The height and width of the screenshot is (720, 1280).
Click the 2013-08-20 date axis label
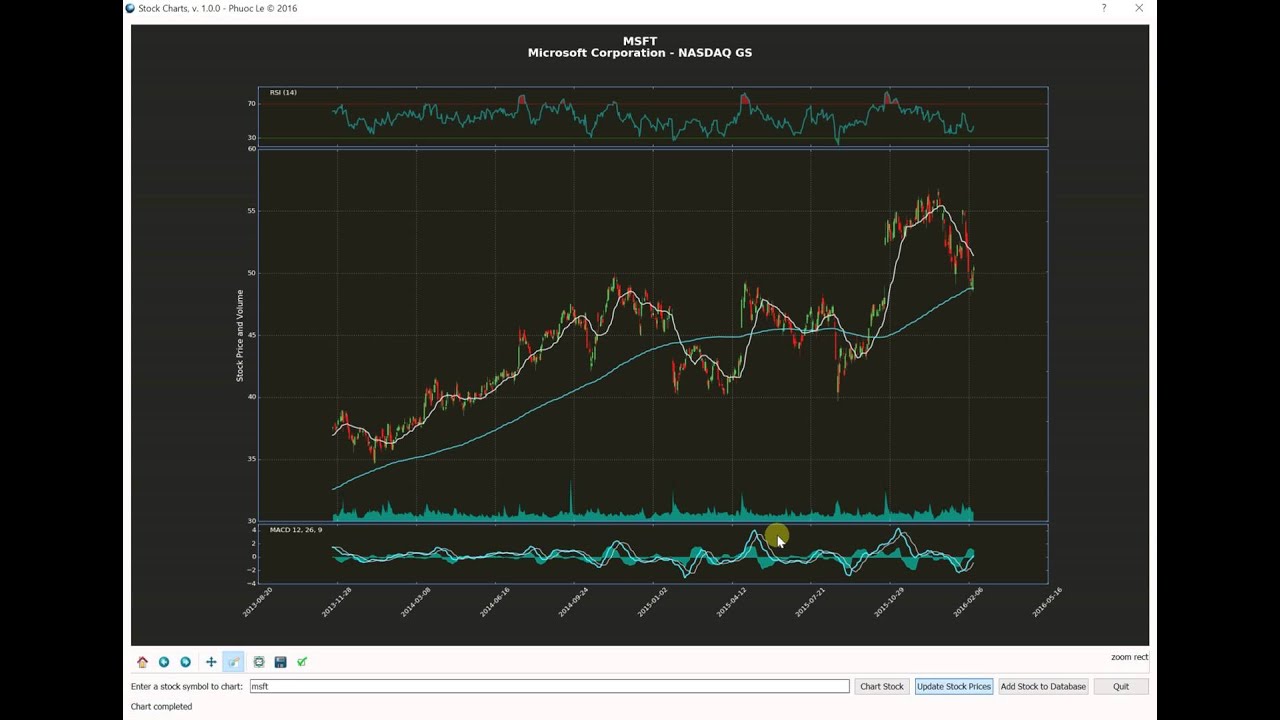(x=256, y=602)
